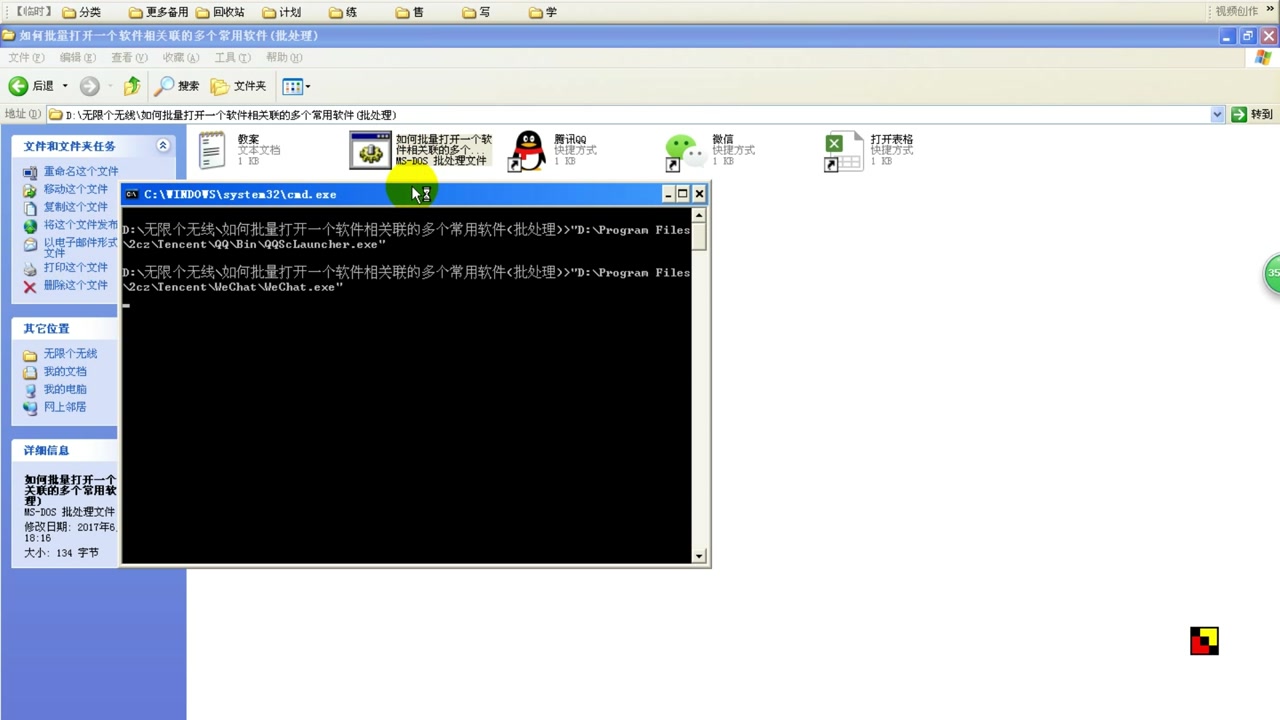Toggle the Folders (文件夹) pane button

tap(238, 86)
